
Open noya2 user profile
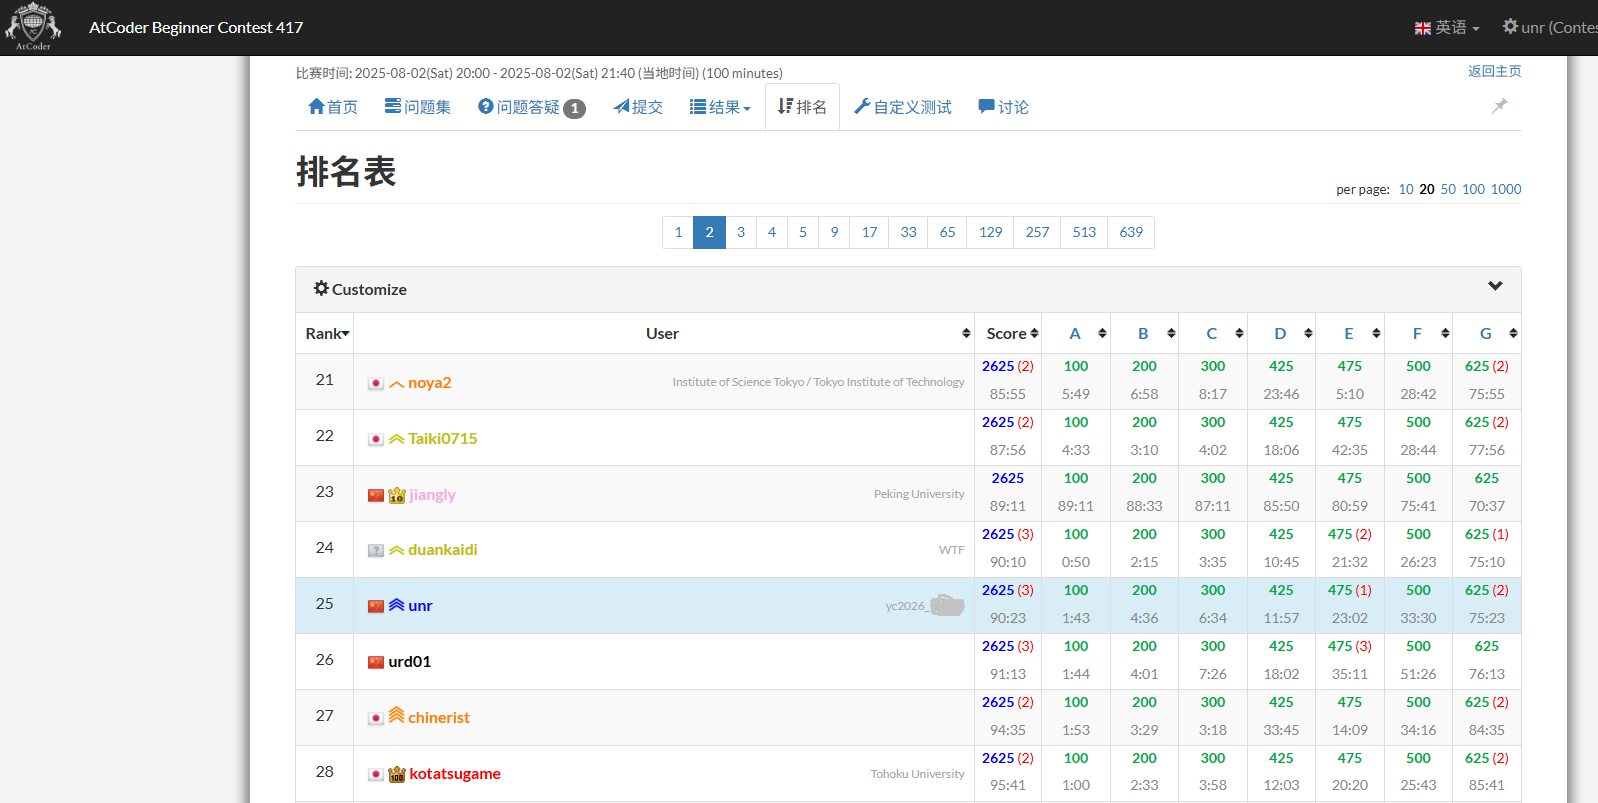pos(430,383)
